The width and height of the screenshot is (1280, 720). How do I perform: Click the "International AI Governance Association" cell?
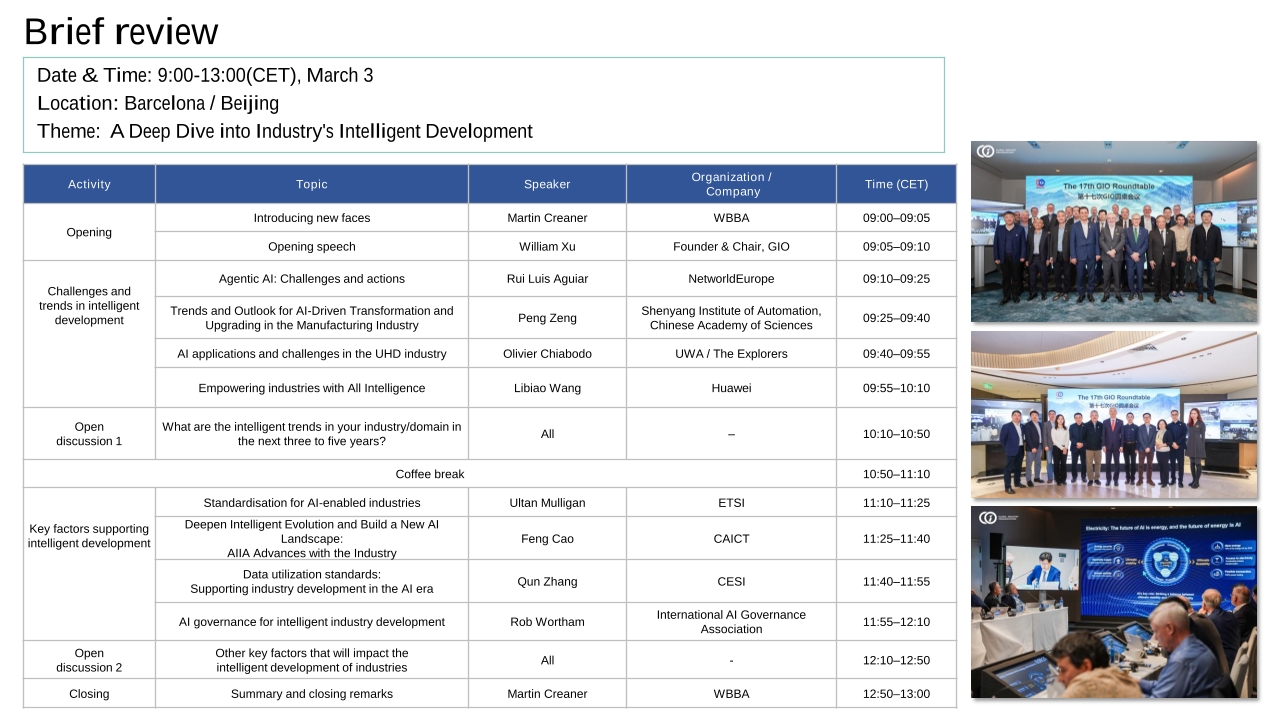pyautogui.click(x=731, y=622)
